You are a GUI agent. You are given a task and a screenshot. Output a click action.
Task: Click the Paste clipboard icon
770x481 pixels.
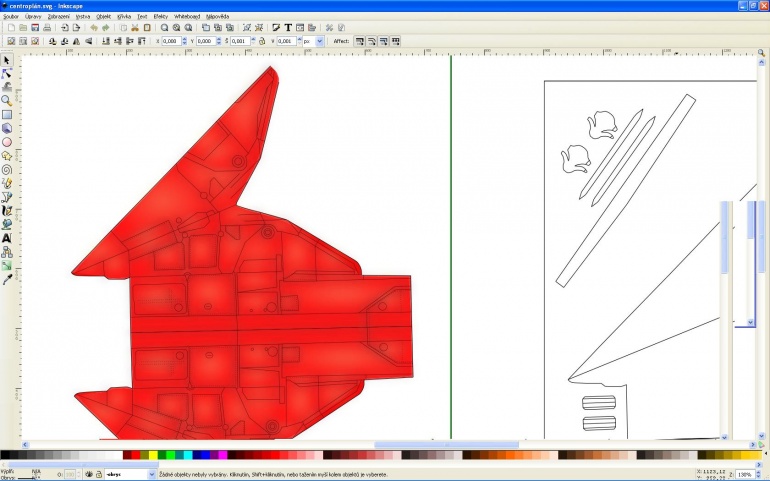pyautogui.click(x=147, y=28)
